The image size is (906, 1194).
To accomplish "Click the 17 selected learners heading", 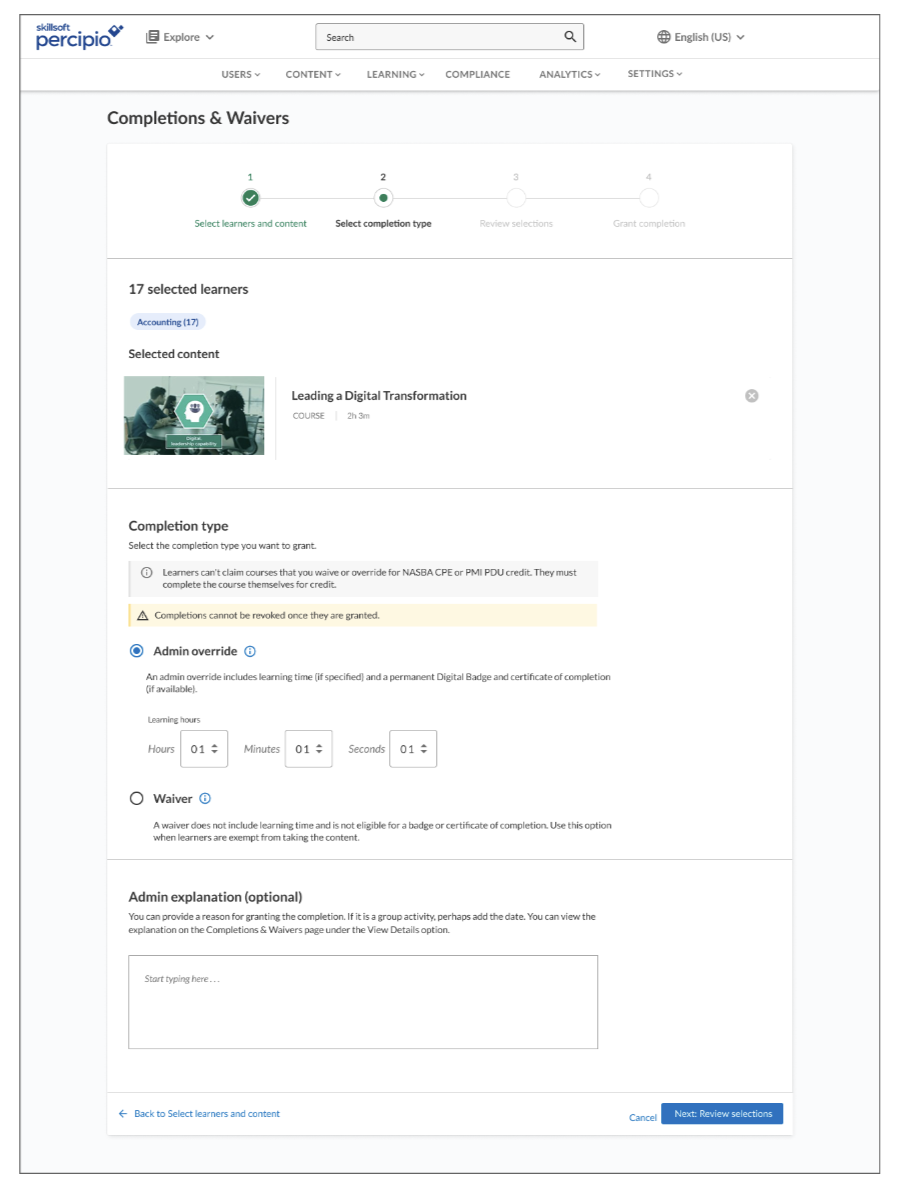I will (x=188, y=289).
